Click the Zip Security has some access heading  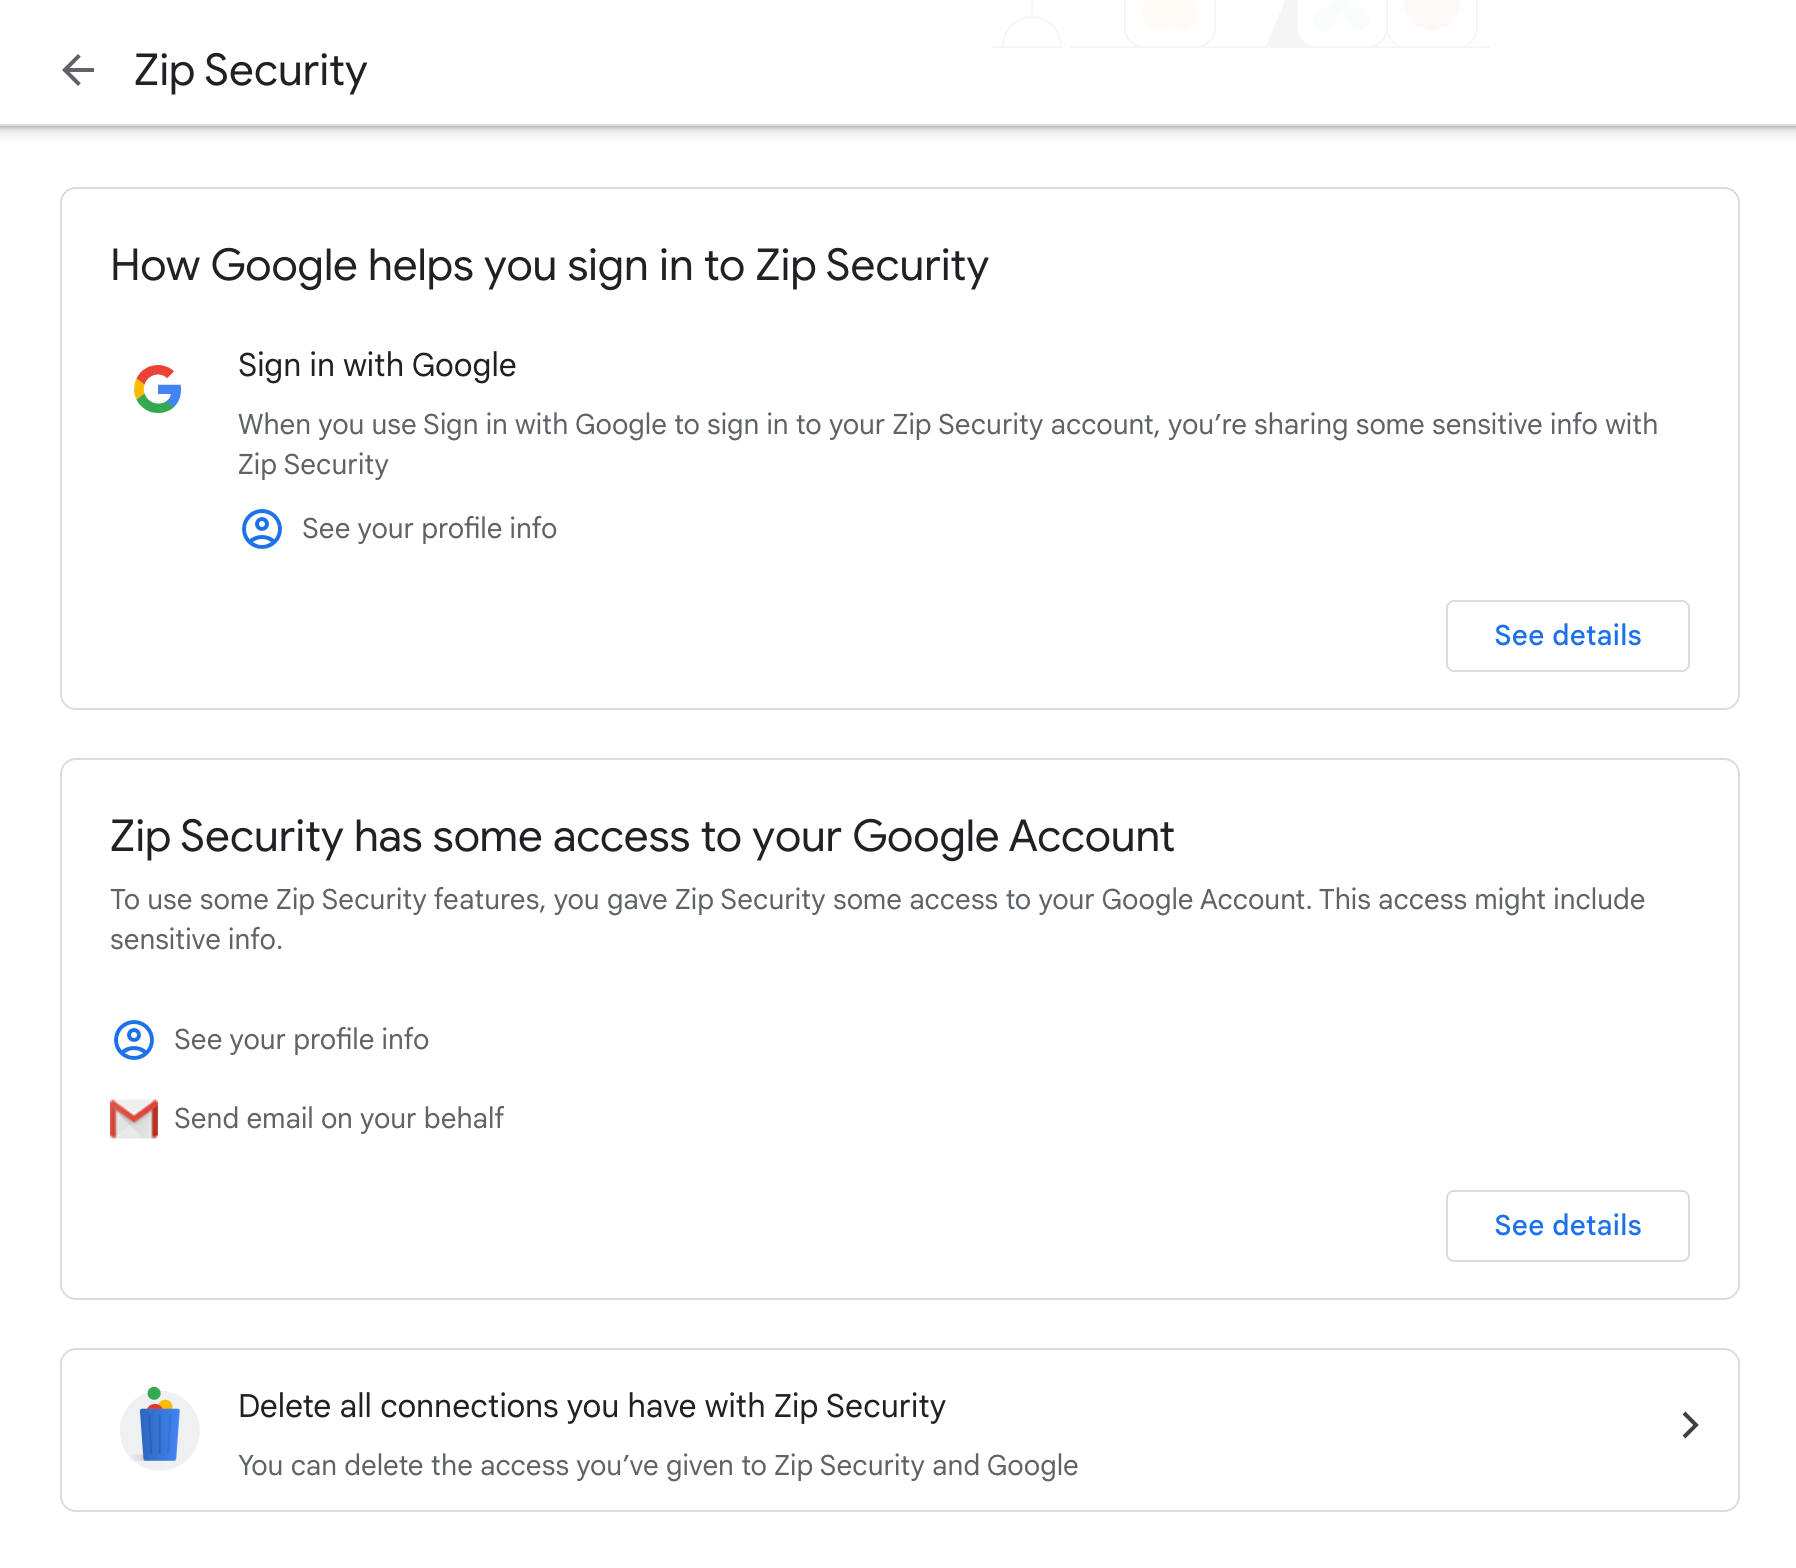coord(642,836)
